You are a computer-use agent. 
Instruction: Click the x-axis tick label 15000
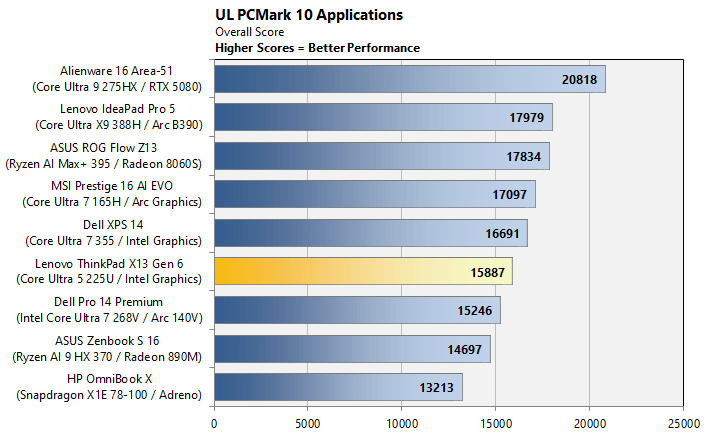coord(496,424)
